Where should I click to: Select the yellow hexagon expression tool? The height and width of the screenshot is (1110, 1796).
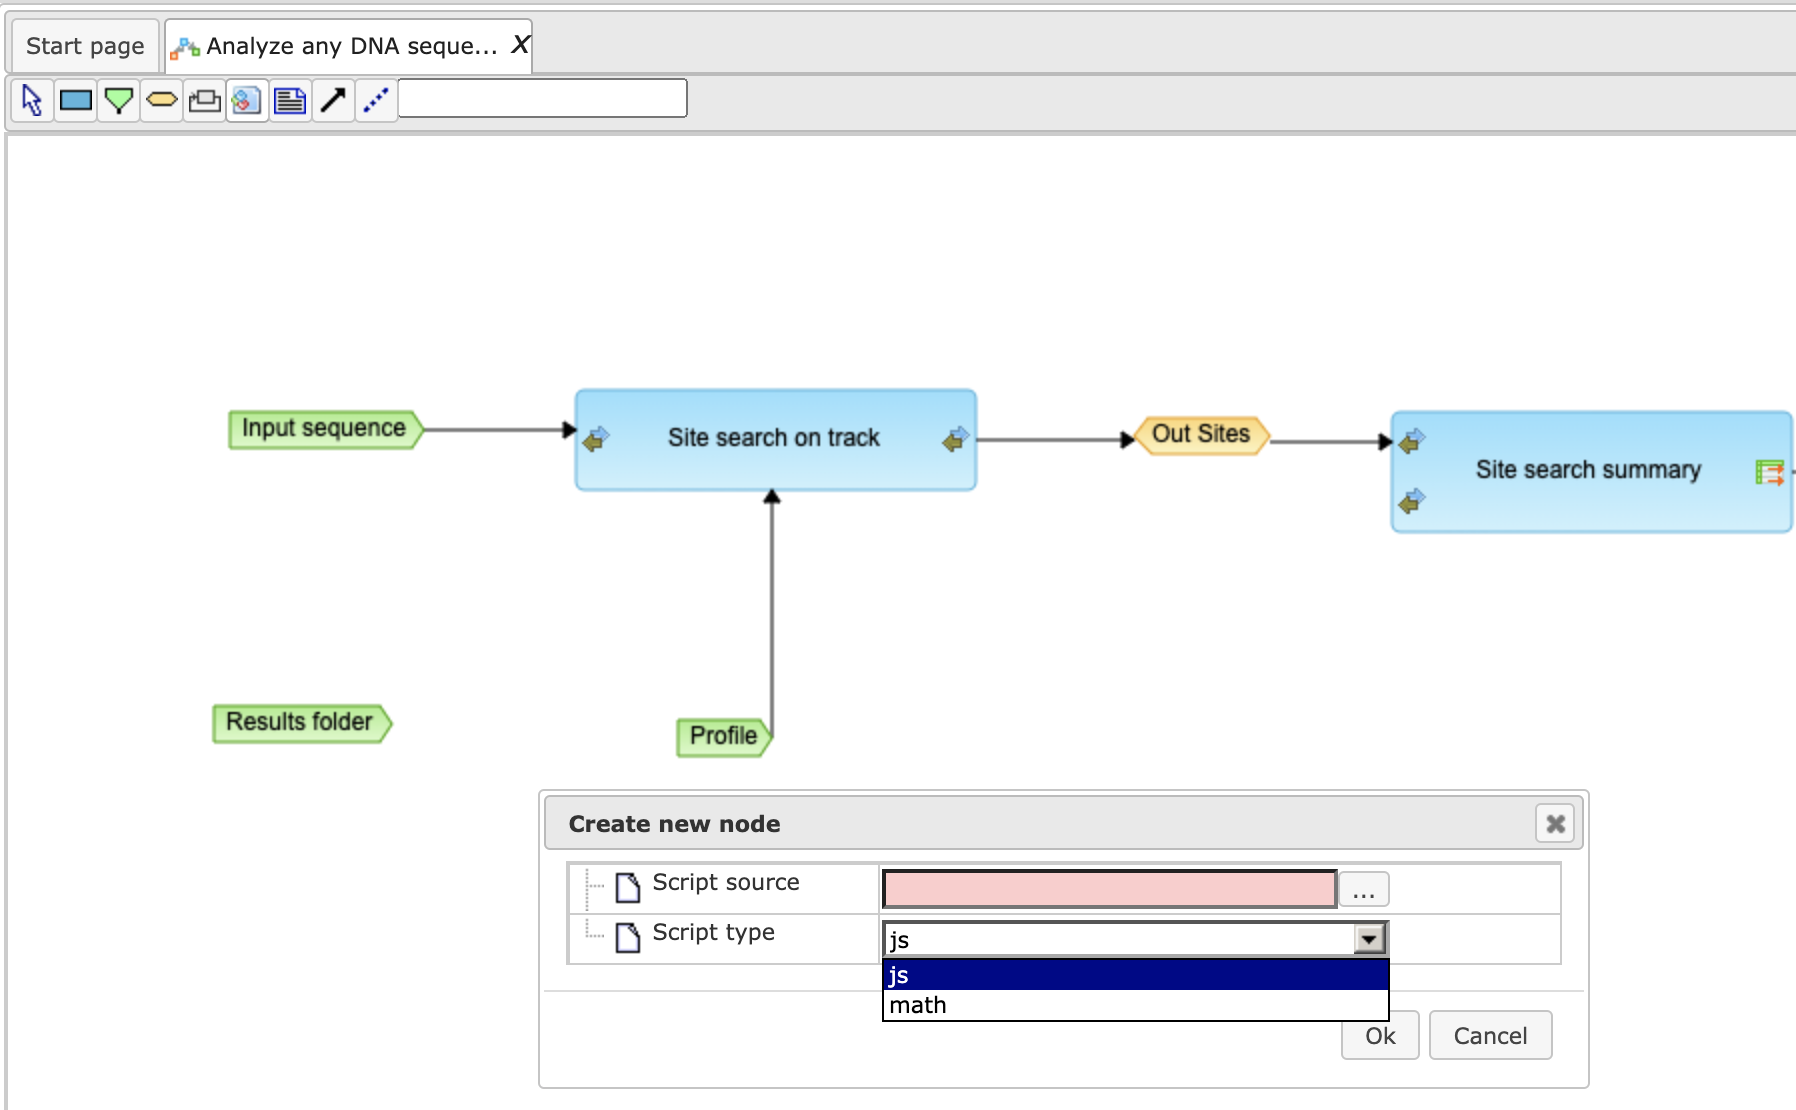pos(162,100)
